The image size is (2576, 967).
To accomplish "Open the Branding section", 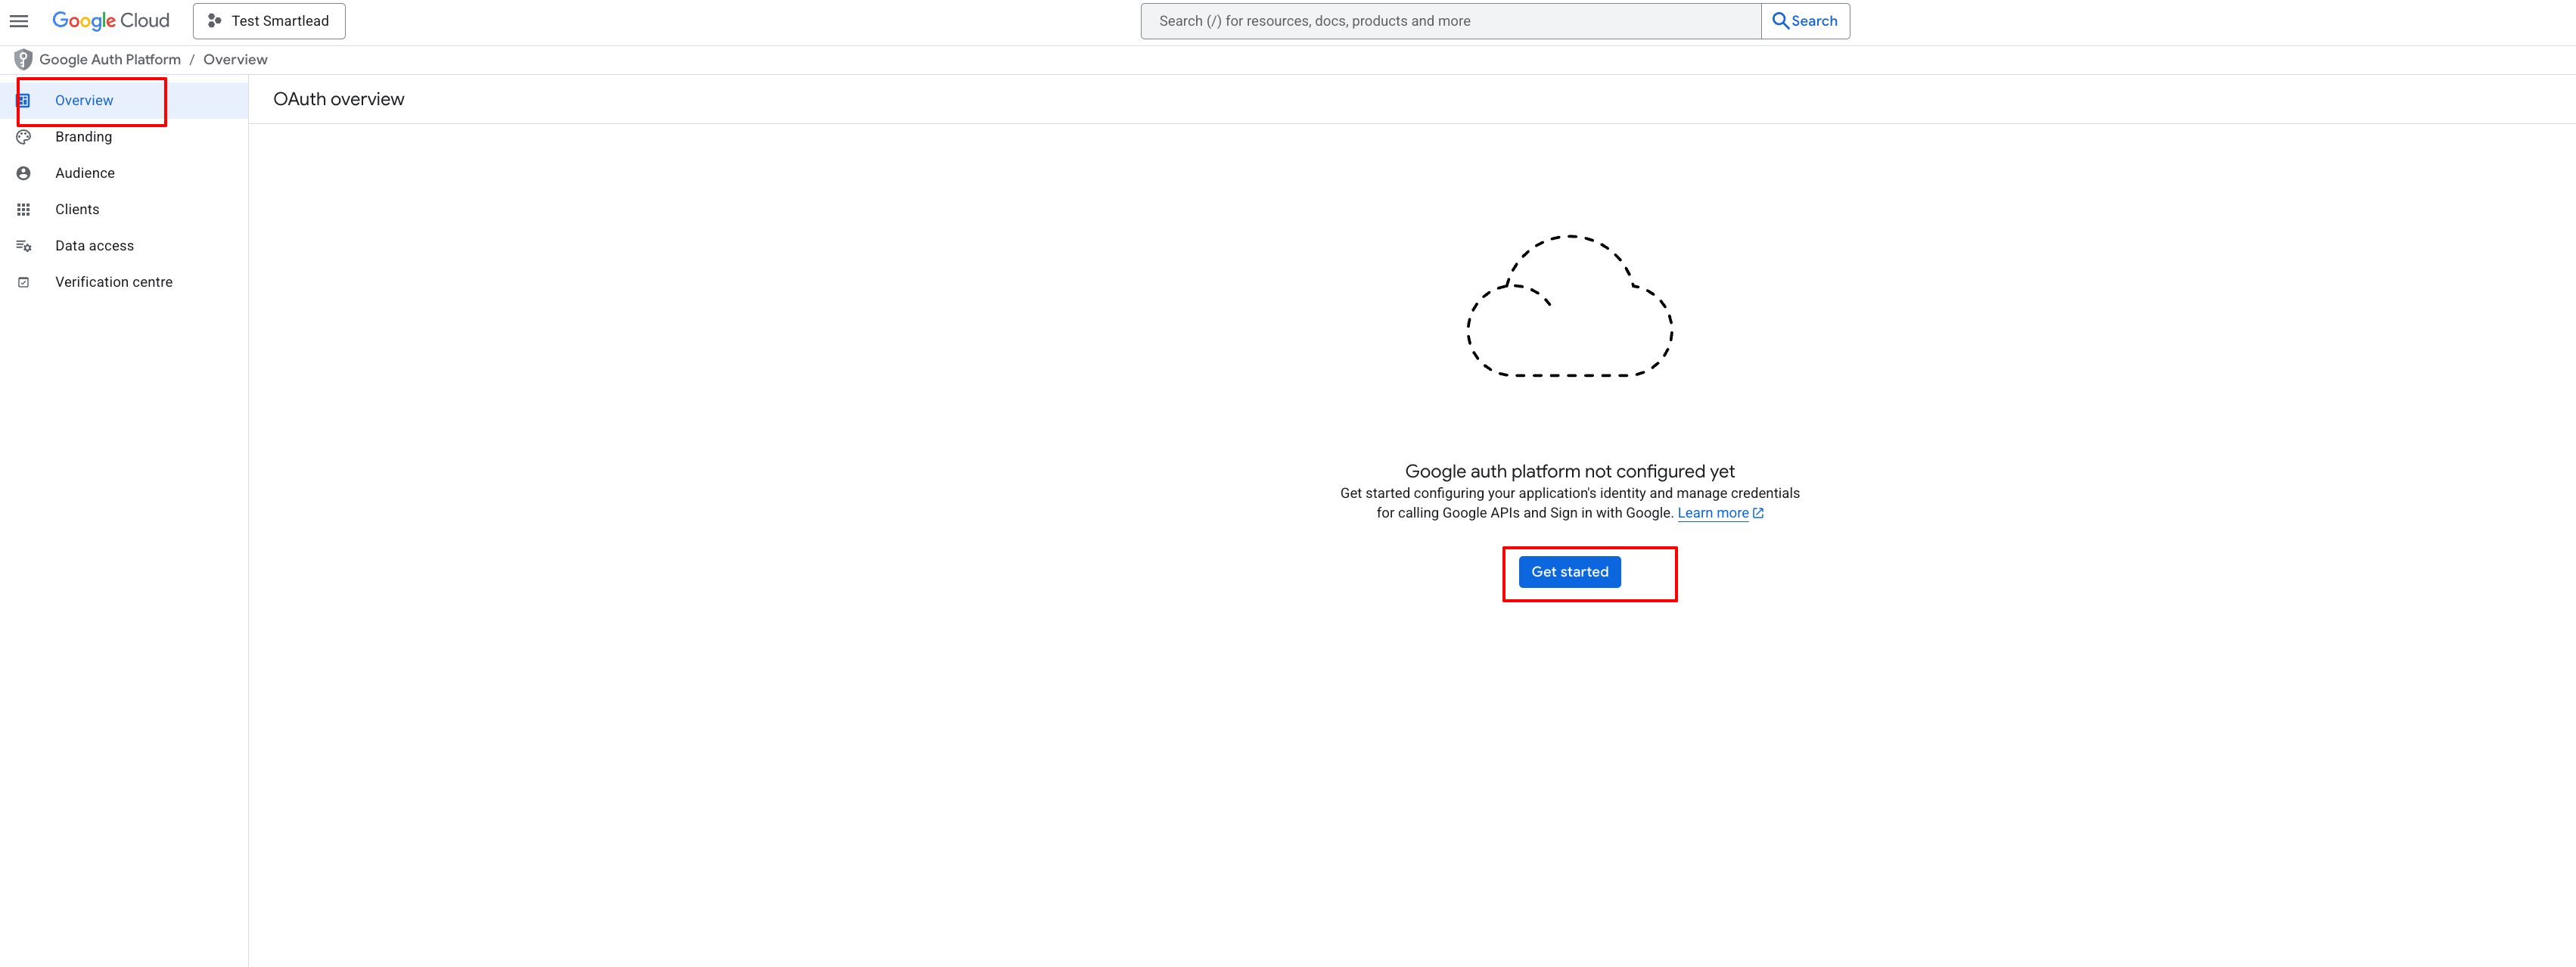I will (124, 137).
